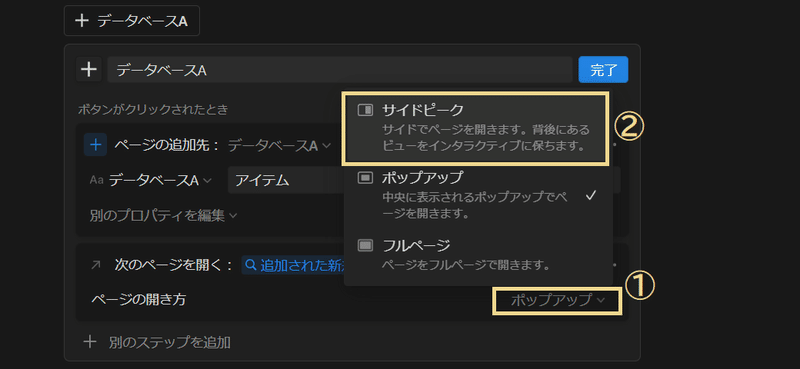Click the plus icon beside 別のステップを追加
Screen dimensions: 800x369
pos(90,342)
